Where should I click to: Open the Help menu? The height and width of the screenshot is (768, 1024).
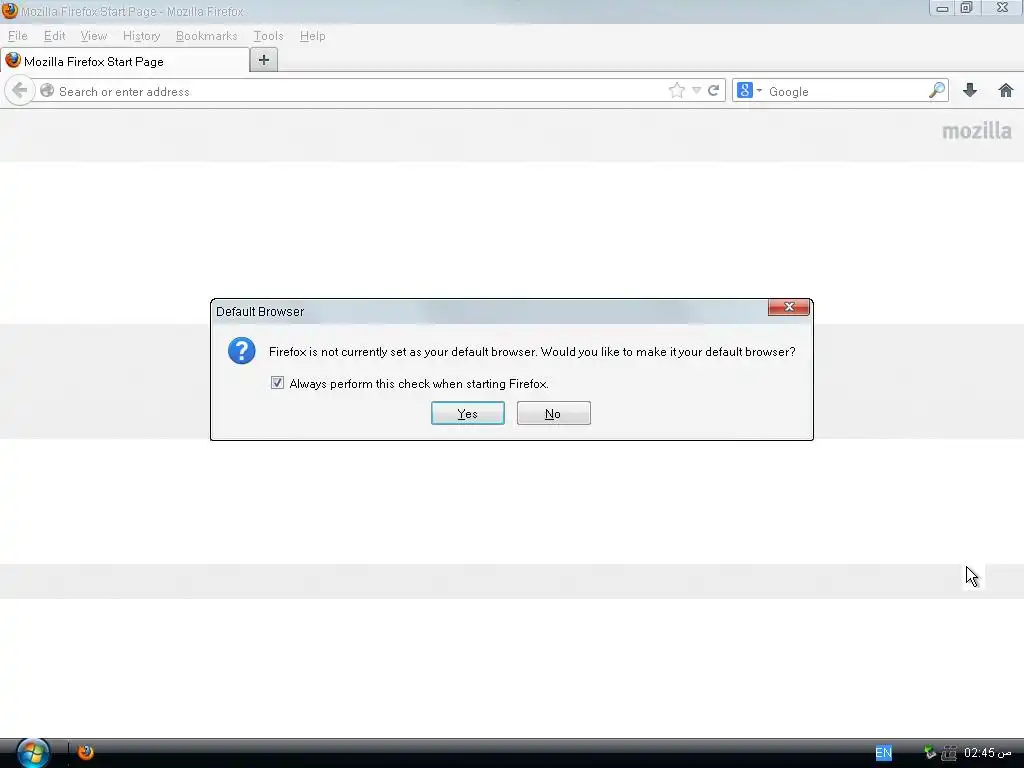coord(312,36)
